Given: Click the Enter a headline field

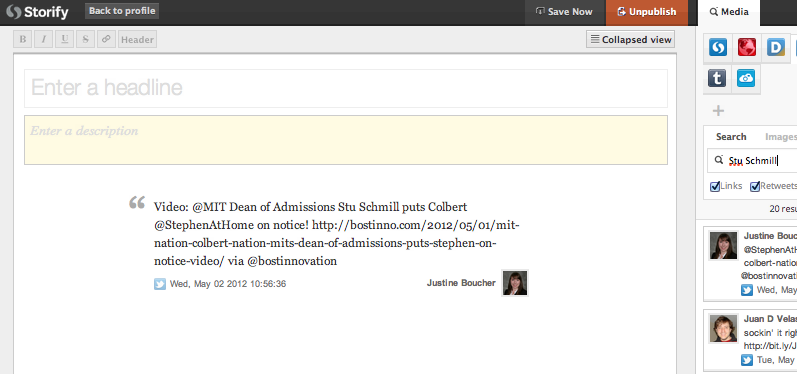Looking at the screenshot, I should pos(346,88).
